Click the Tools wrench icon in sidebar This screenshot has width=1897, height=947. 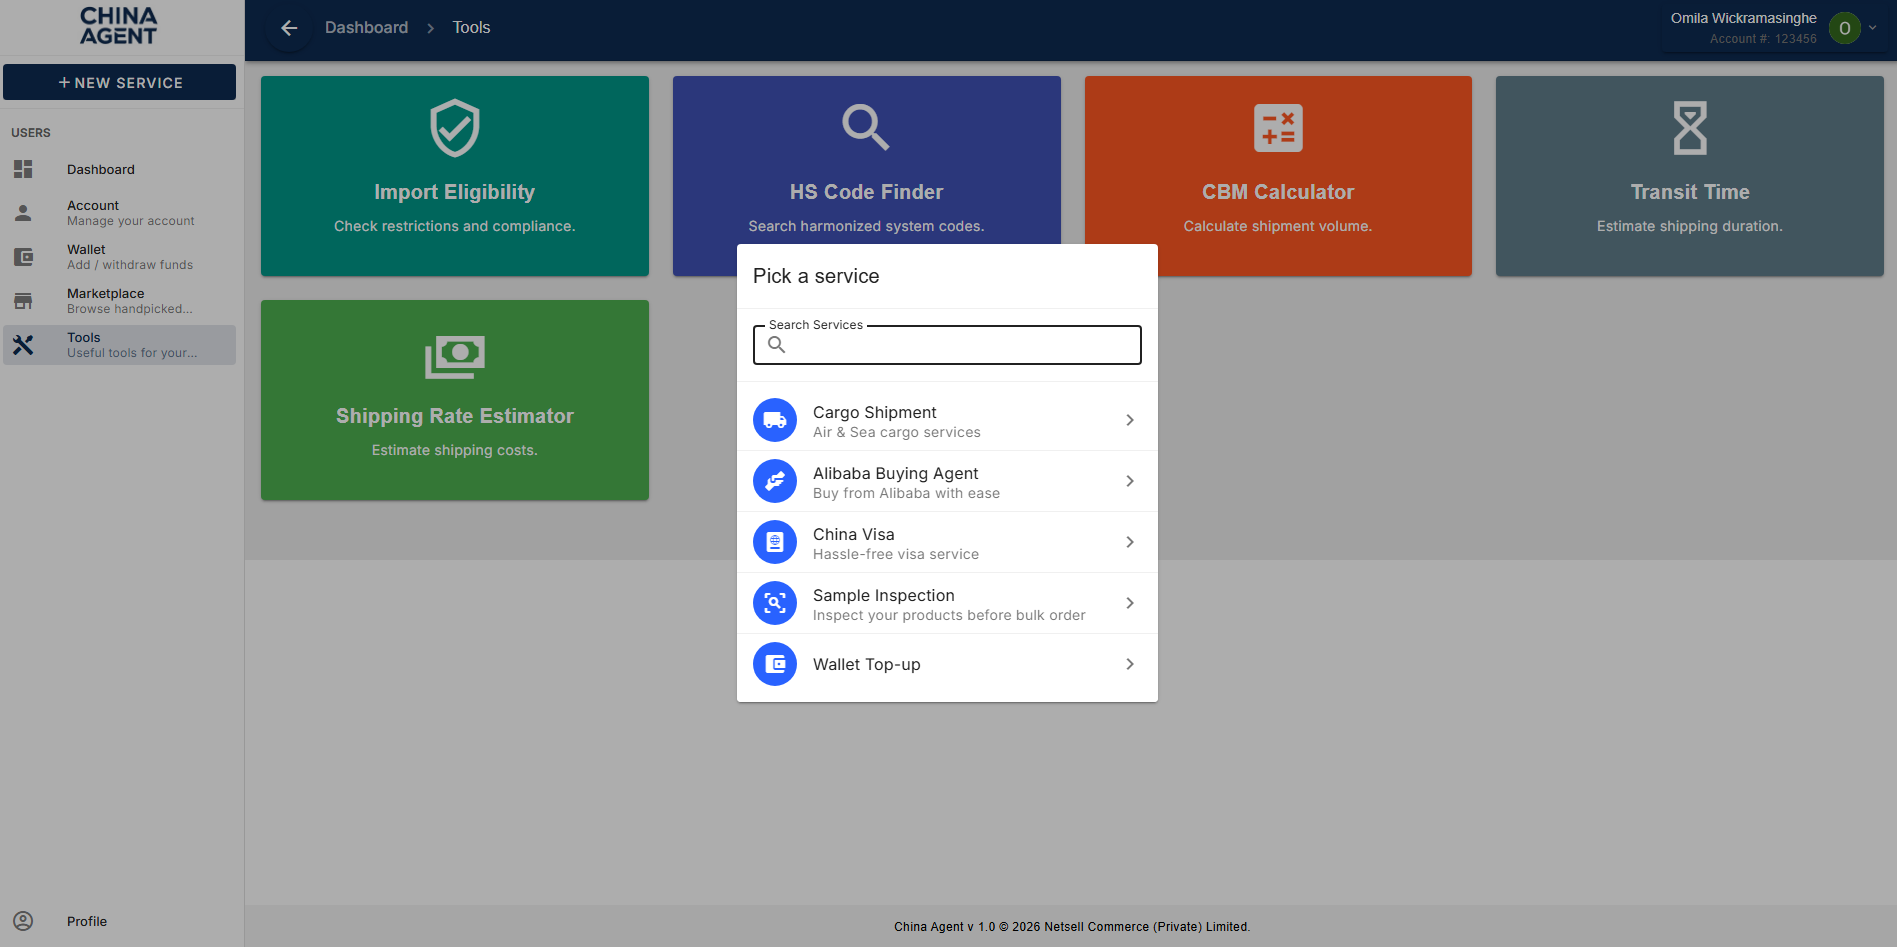pyautogui.click(x=23, y=345)
